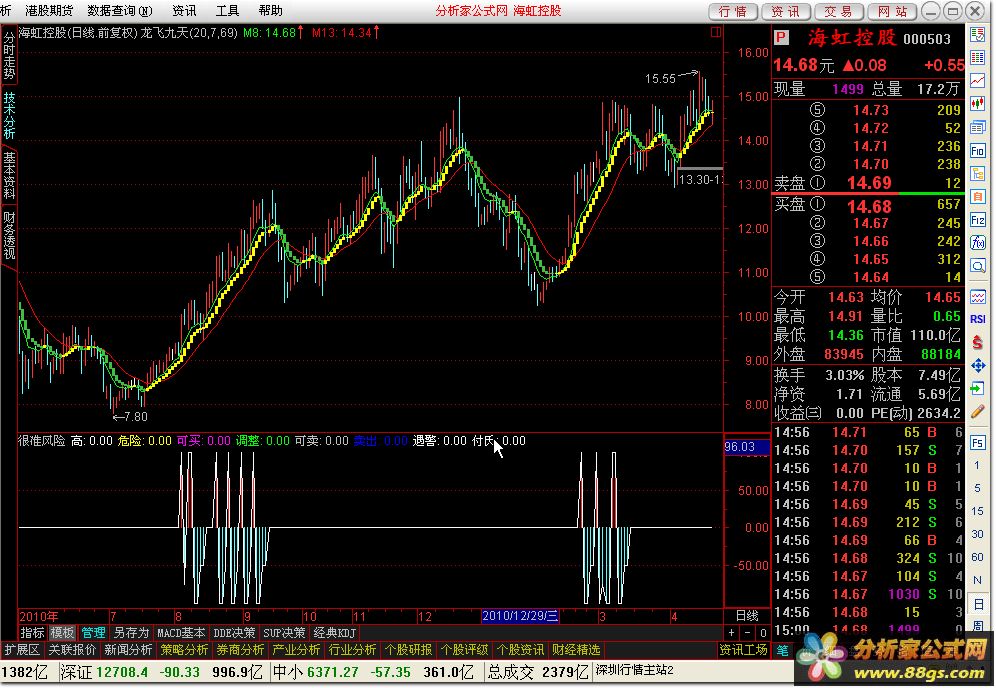Select 5-minute period button
Viewport: 996px width, 688px height.
tap(978, 489)
